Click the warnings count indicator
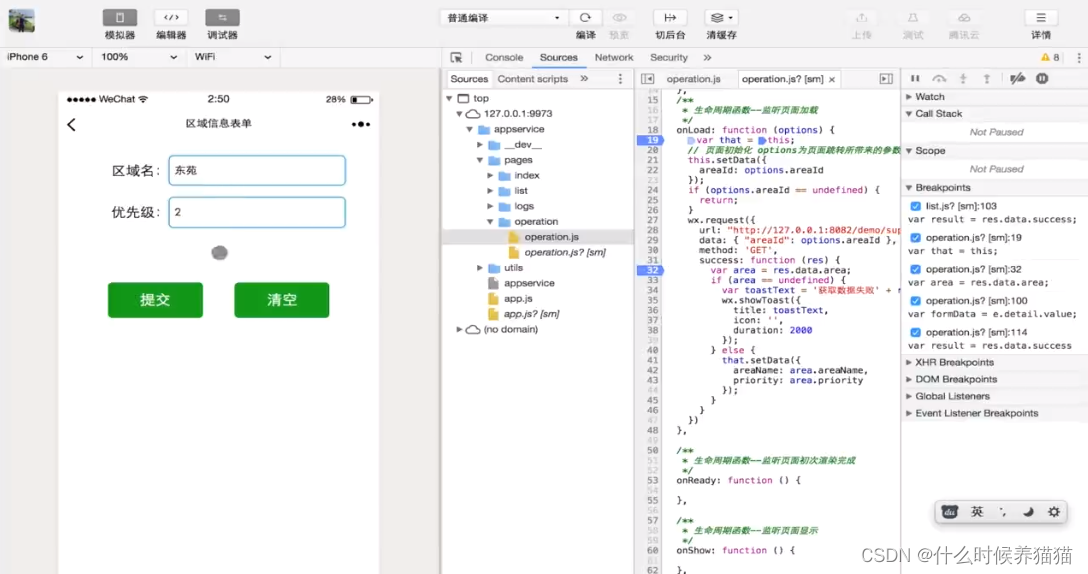This screenshot has height=574, width=1088. click(x=1050, y=58)
